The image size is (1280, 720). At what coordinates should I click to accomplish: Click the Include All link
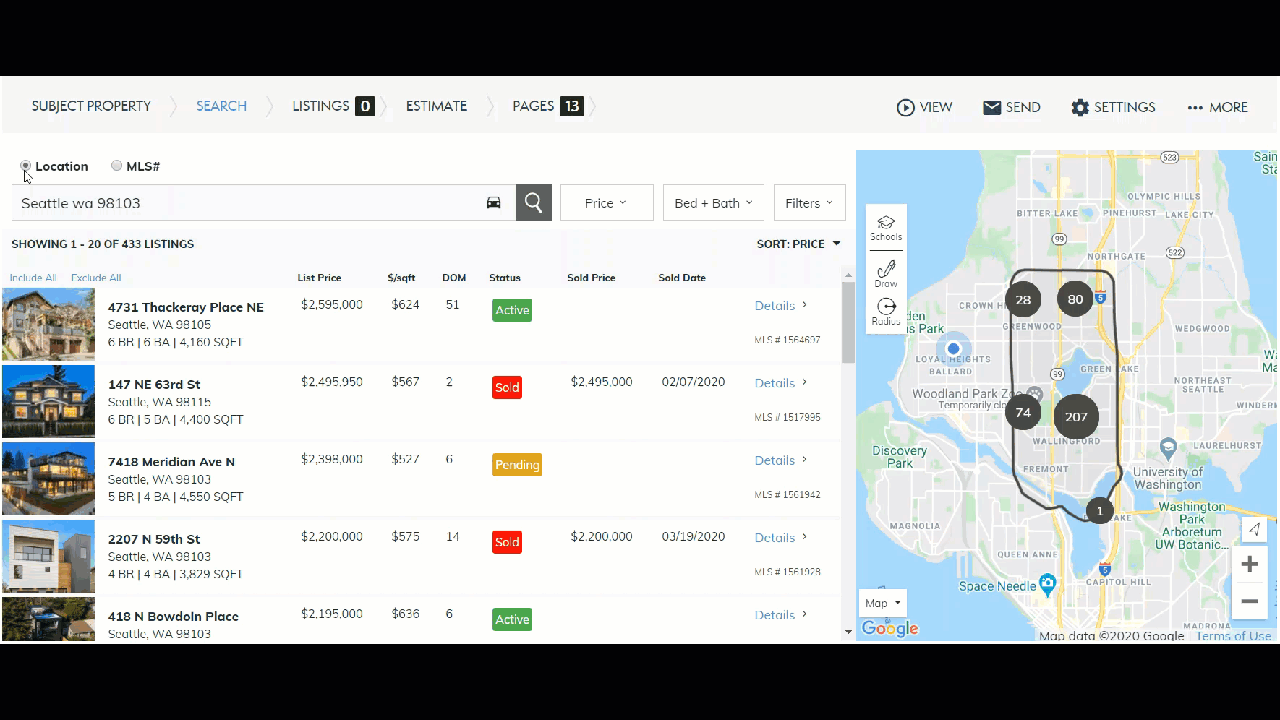(x=33, y=278)
